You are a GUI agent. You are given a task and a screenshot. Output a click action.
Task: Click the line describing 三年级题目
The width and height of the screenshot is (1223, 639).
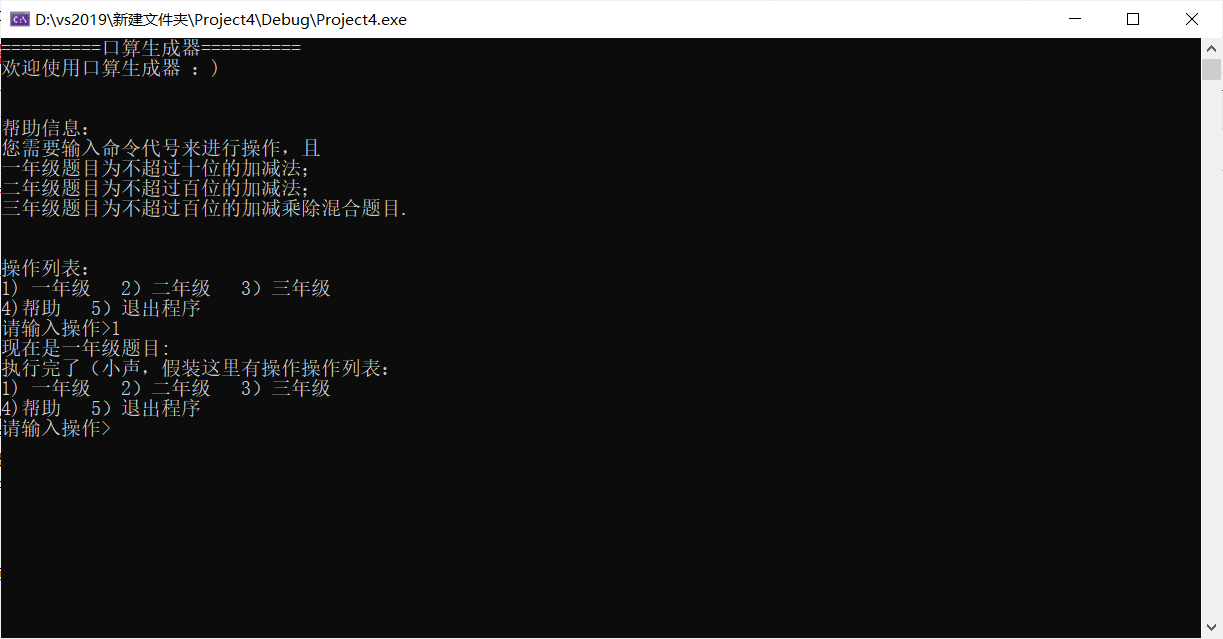(204, 208)
